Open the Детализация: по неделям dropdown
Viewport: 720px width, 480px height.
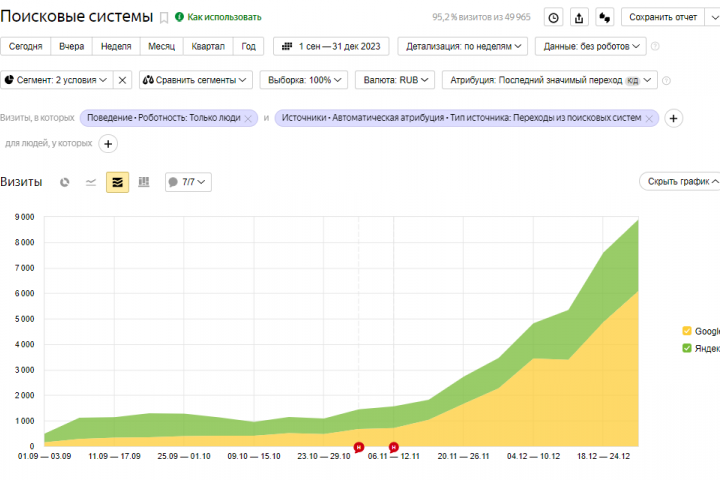pyautogui.click(x=463, y=46)
